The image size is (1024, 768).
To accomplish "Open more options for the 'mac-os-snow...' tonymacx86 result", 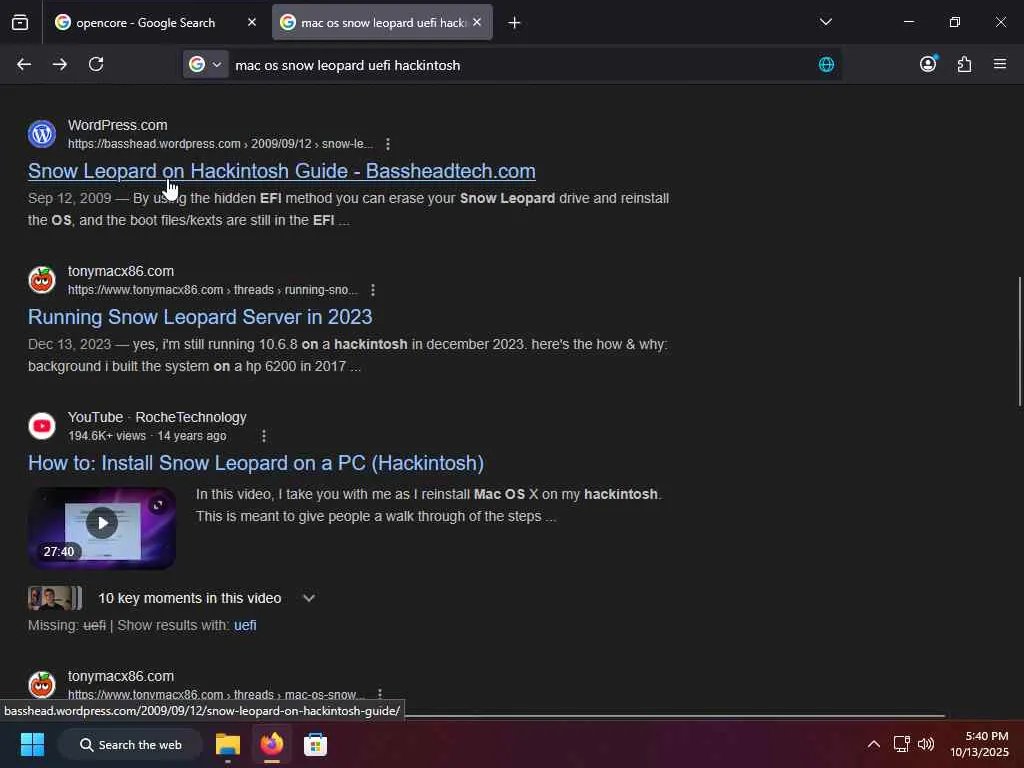I will pyautogui.click(x=380, y=694).
